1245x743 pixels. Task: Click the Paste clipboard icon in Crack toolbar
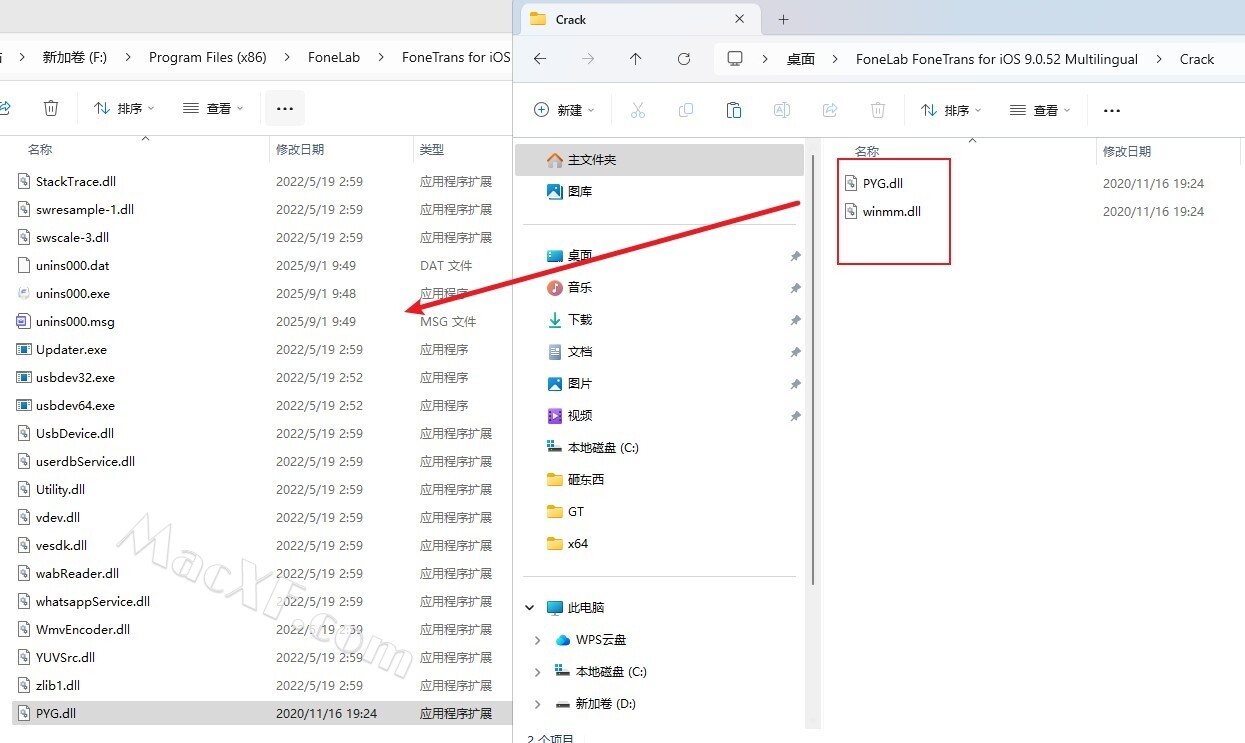tap(734, 110)
